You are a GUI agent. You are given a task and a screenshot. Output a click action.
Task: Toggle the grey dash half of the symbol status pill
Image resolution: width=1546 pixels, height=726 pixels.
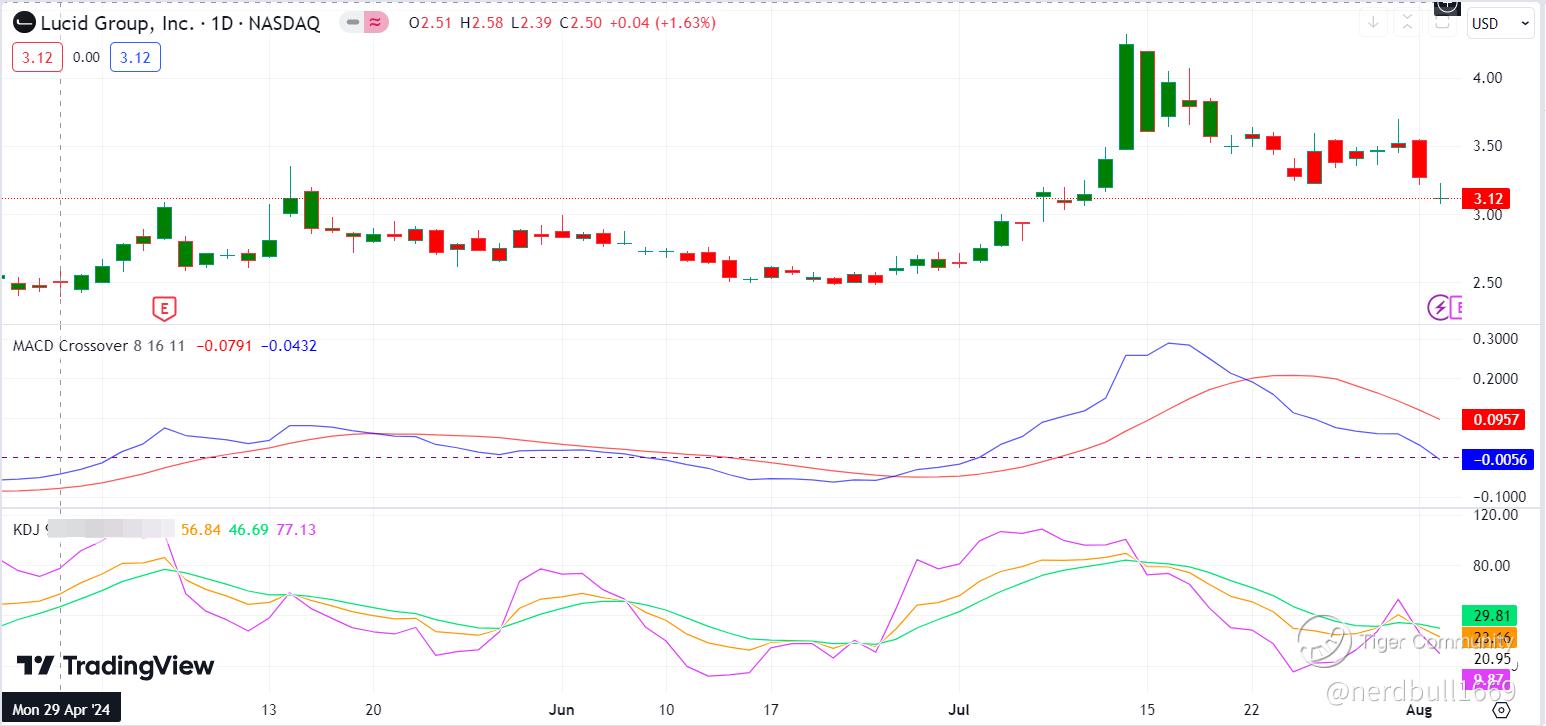351,23
